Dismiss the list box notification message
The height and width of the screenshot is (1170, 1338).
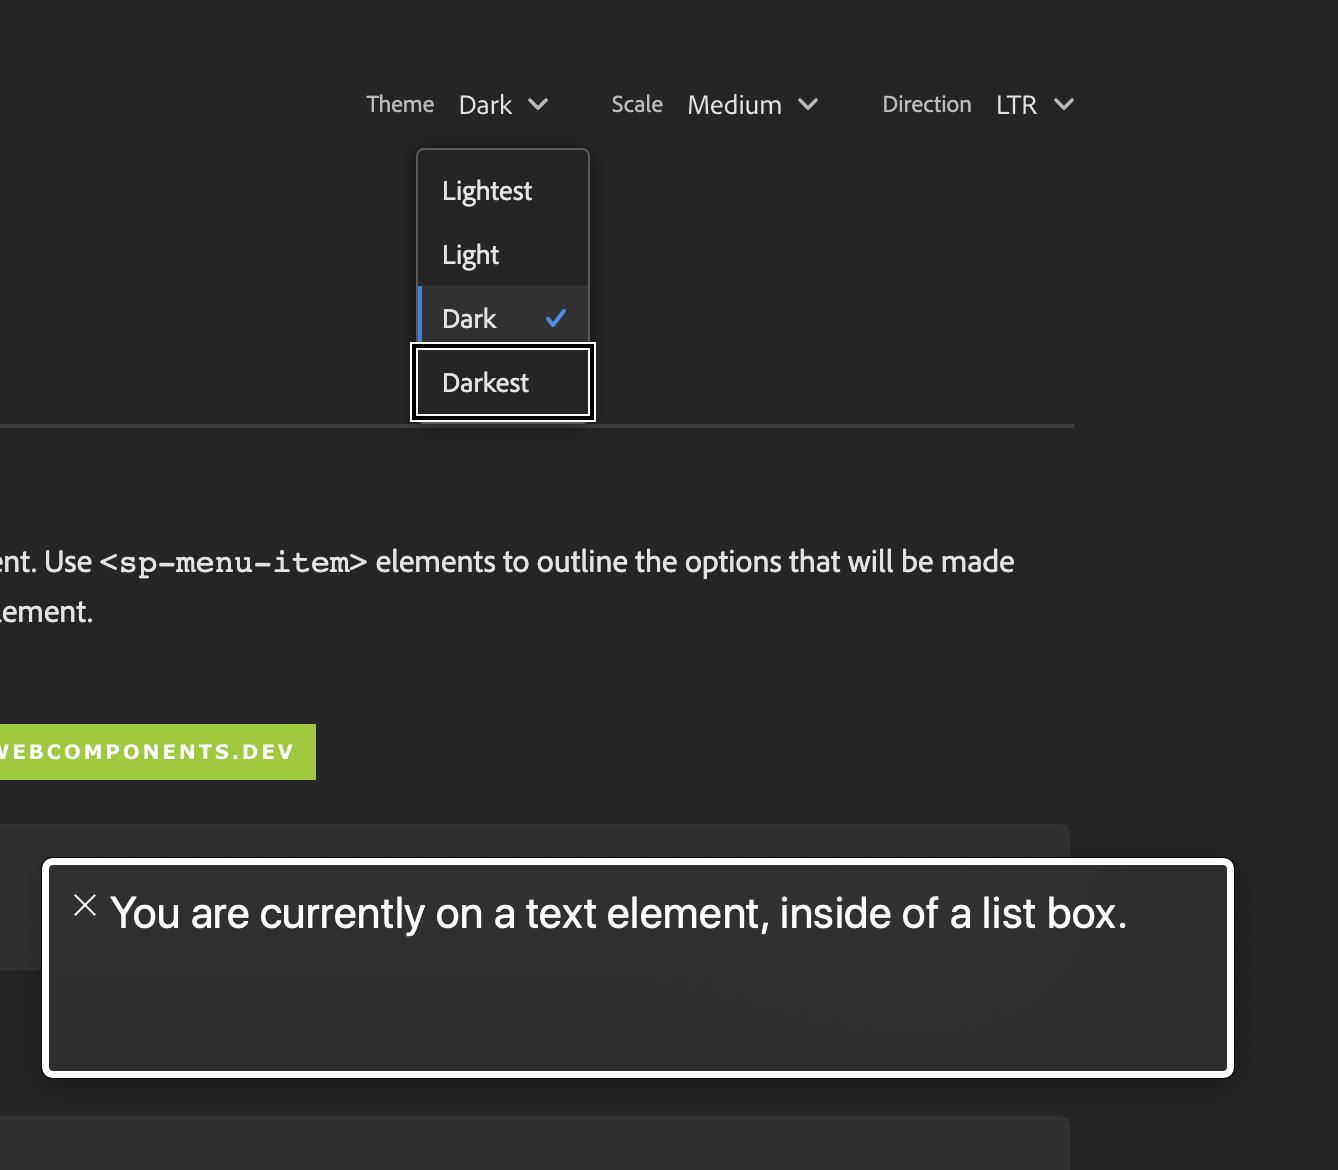86,906
